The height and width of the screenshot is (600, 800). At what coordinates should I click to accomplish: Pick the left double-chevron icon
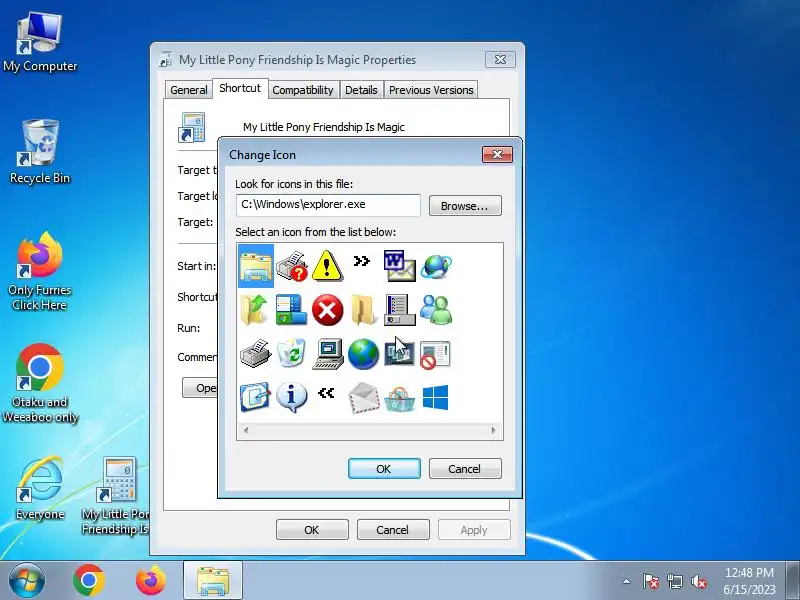(326, 392)
